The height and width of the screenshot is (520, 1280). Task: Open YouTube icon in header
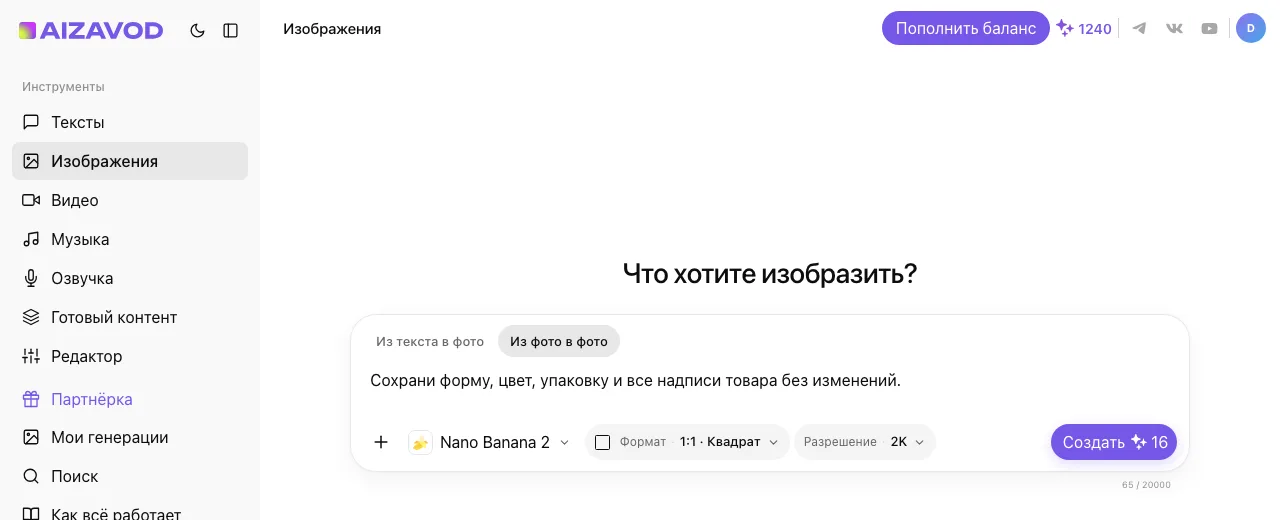tap(1209, 28)
